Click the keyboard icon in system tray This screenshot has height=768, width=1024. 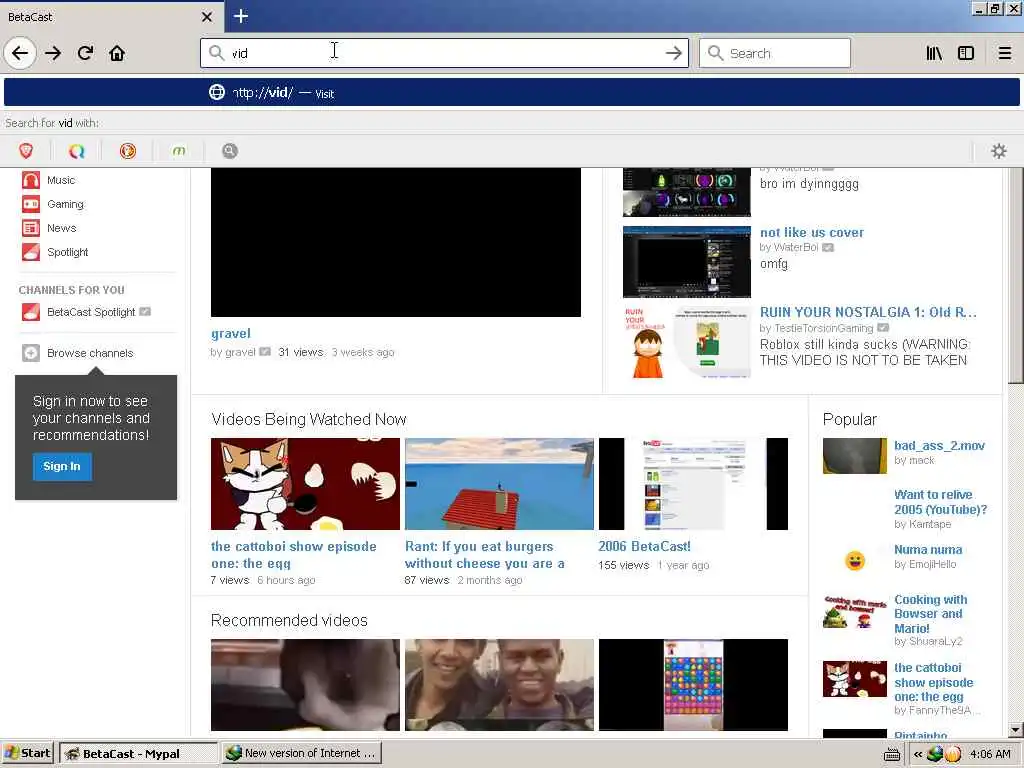point(891,754)
